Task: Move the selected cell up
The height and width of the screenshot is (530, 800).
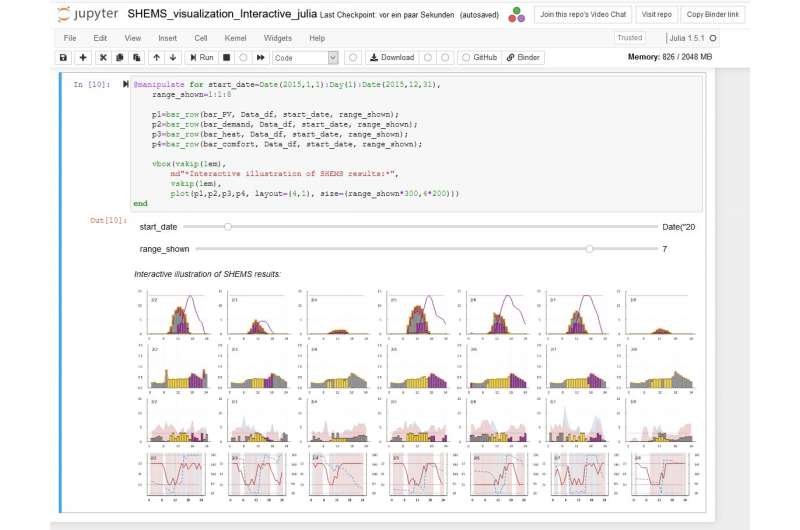Action: tap(155, 58)
